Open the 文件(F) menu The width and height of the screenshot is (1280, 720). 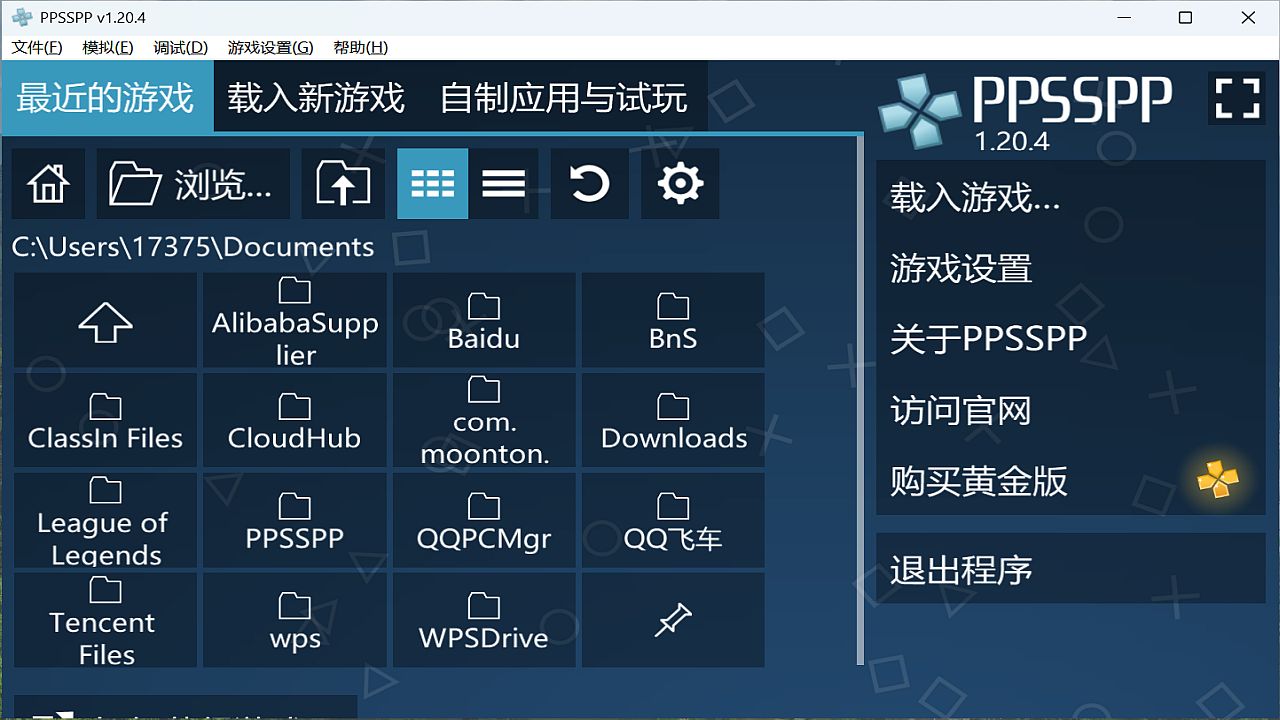[x=37, y=47]
